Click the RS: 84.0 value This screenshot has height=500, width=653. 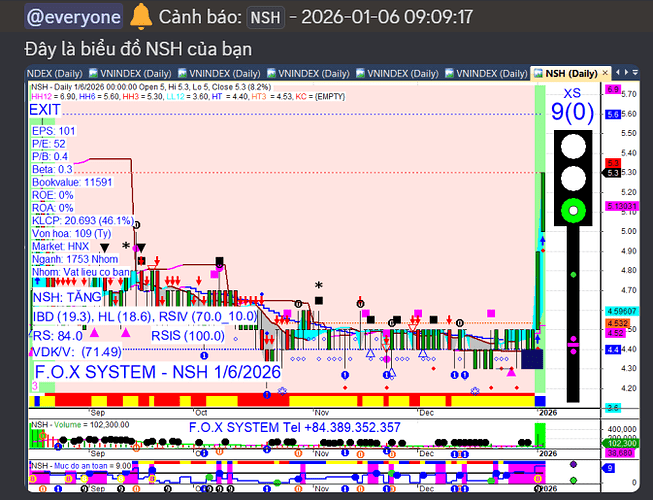(57, 336)
